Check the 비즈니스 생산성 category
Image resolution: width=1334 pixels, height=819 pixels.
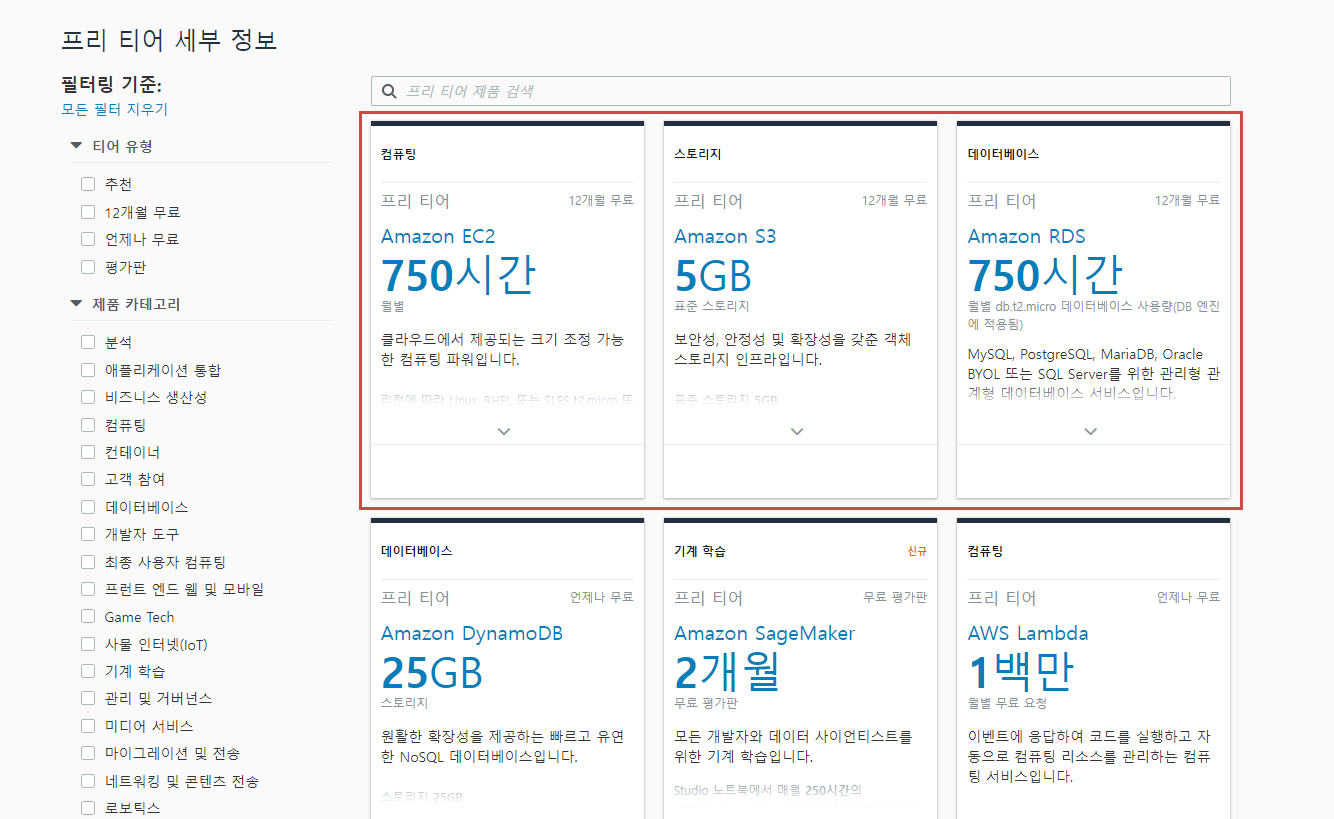(88, 397)
